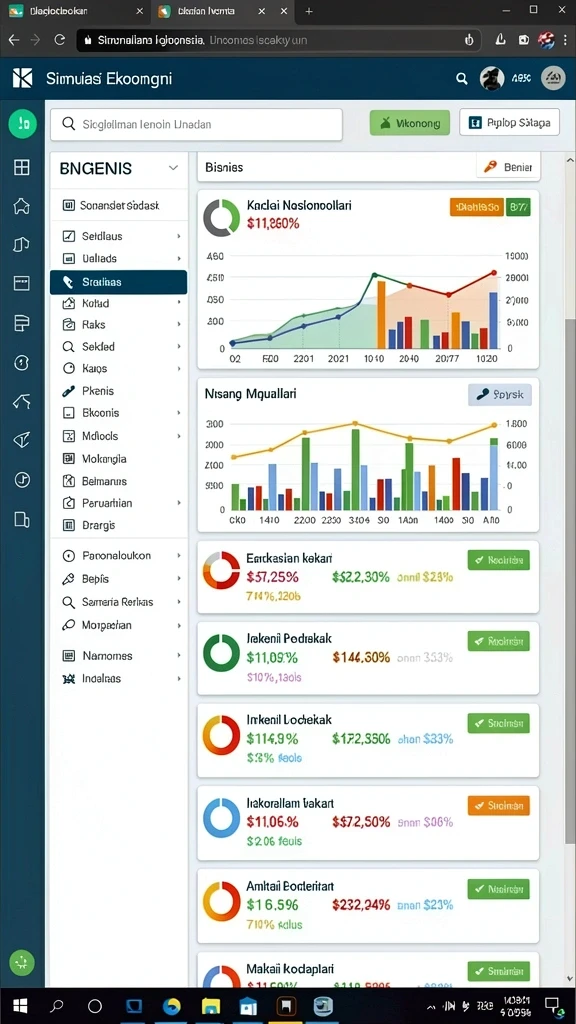
Task: Expand the Setidiaus menu arrow
Action: [178, 236]
